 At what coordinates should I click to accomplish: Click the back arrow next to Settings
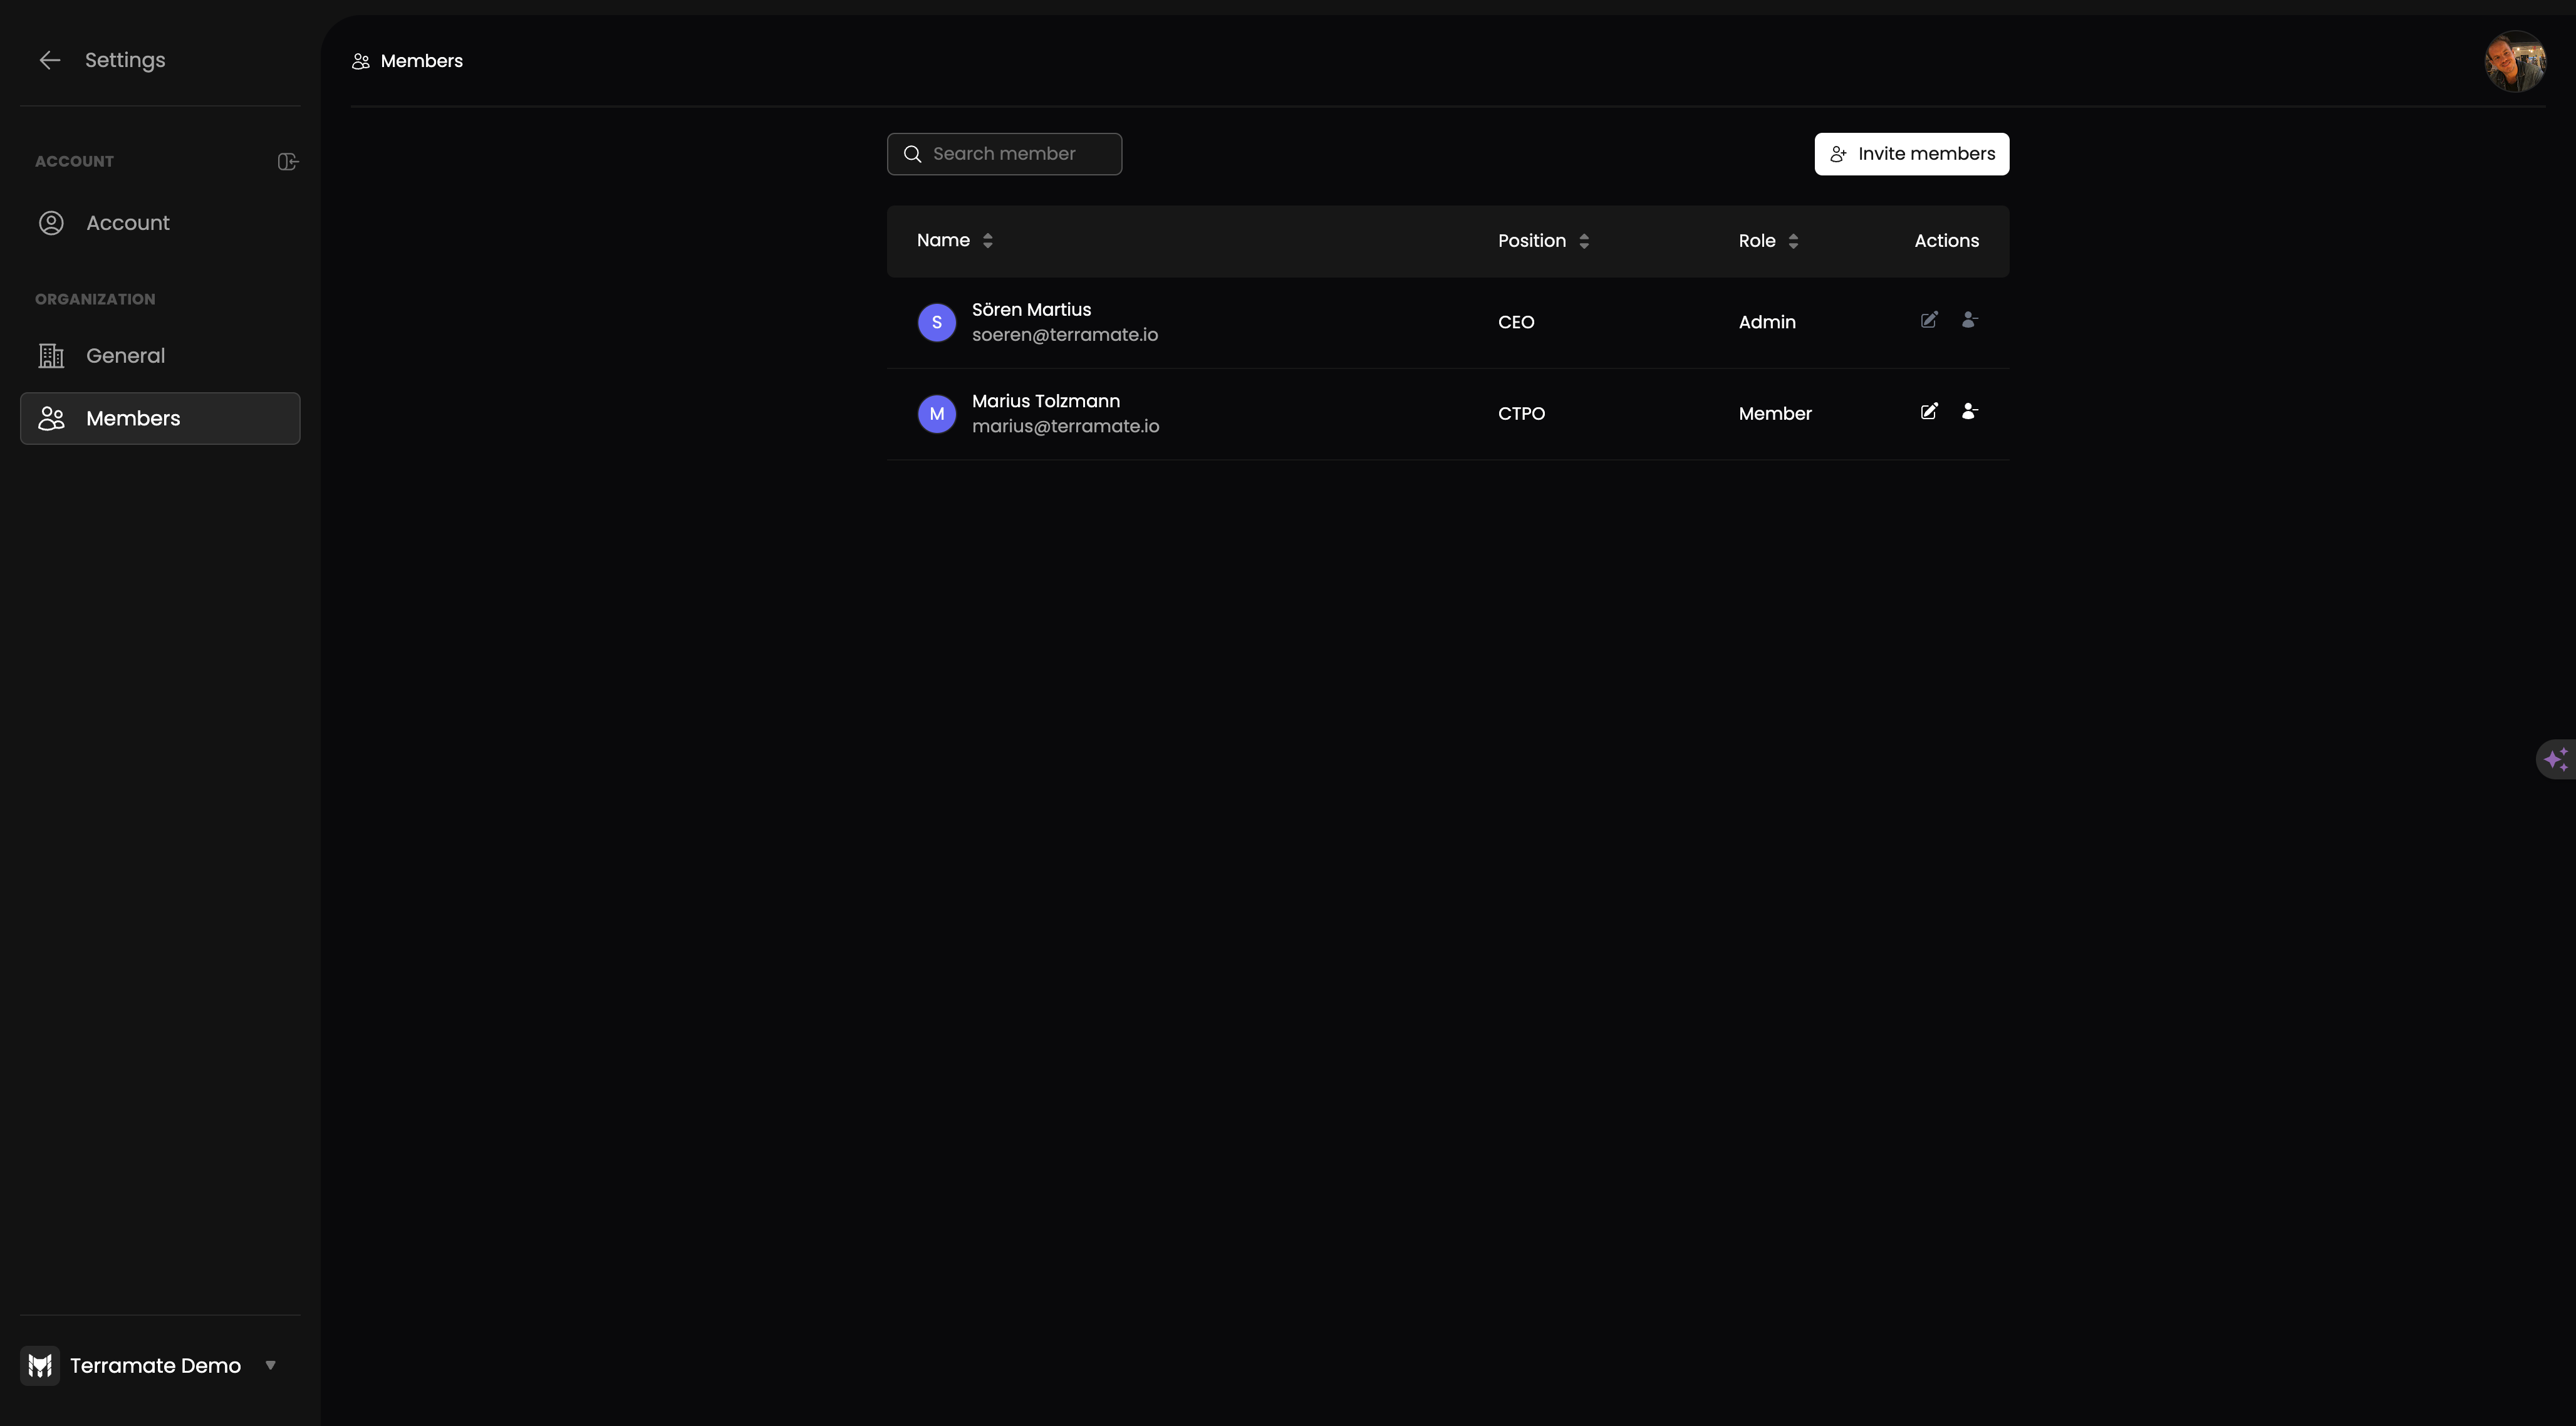pos(50,60)
